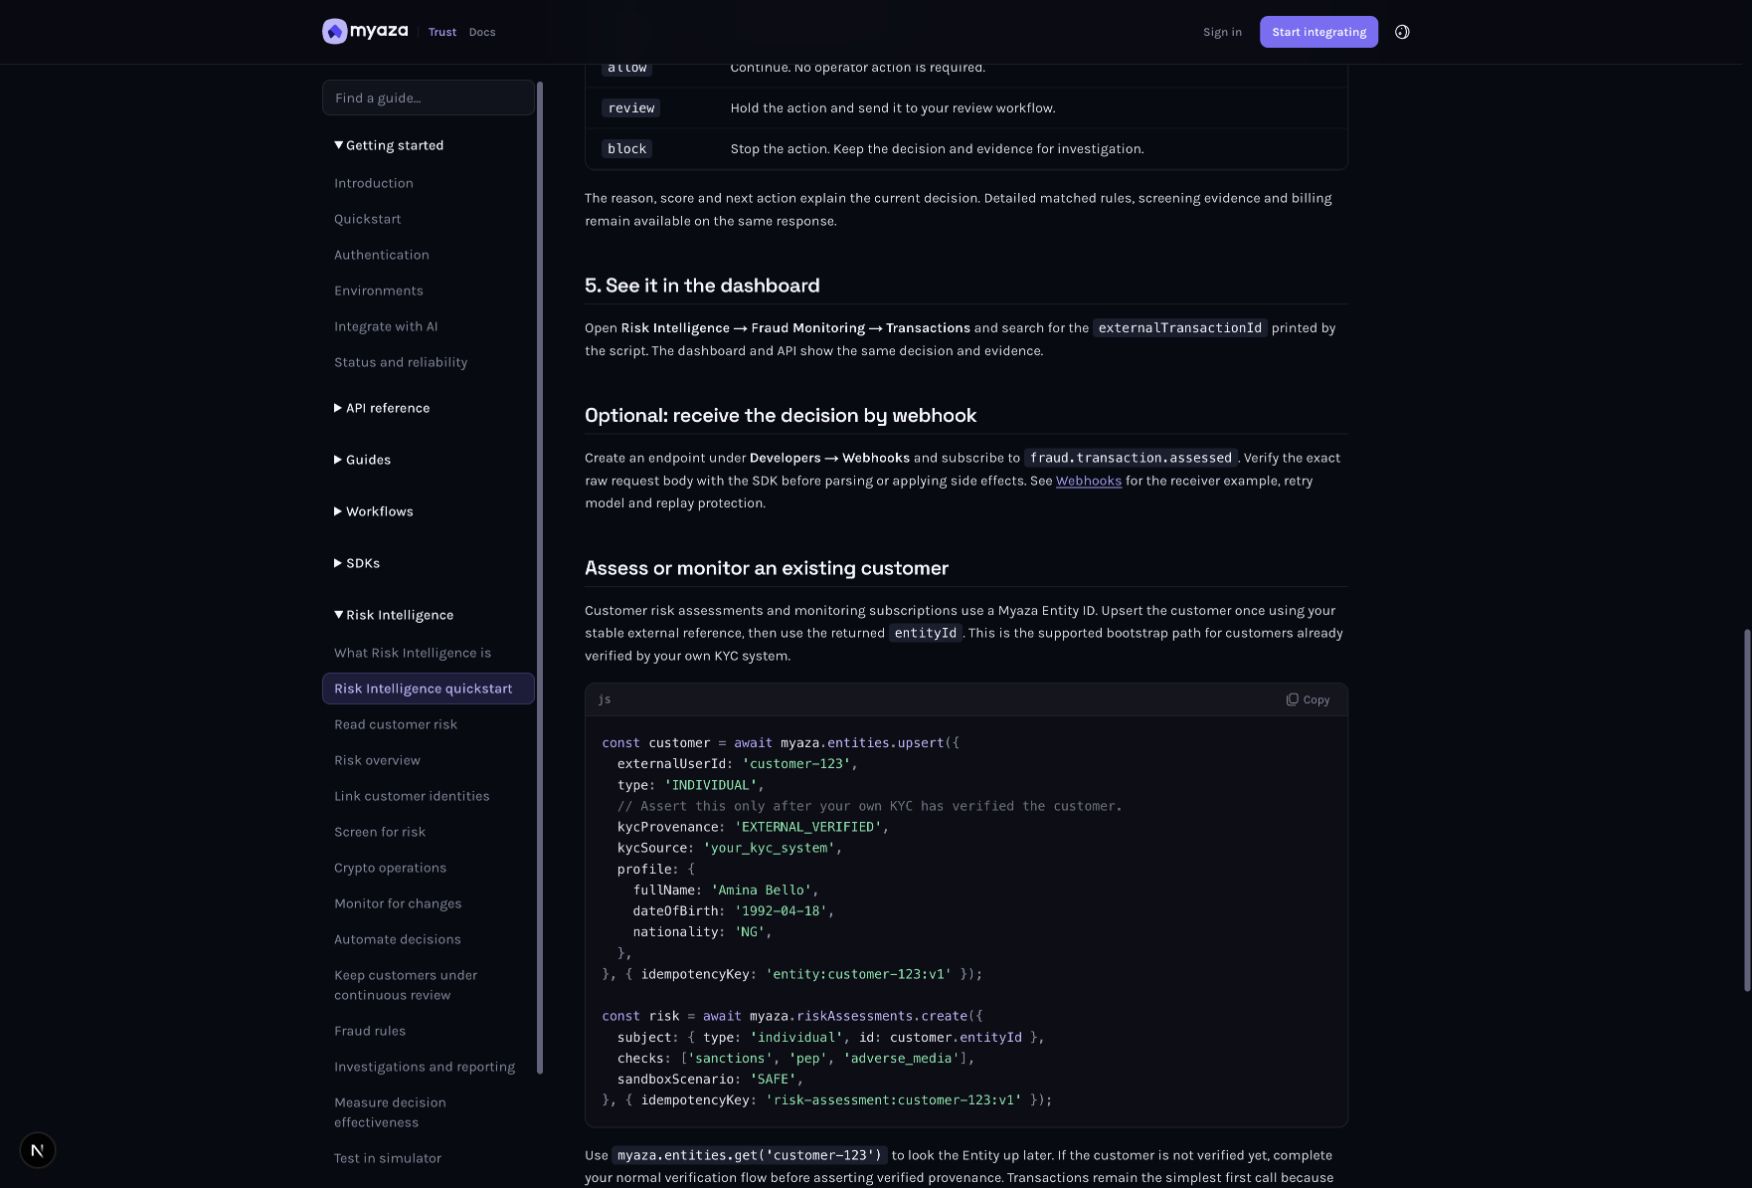
Task: Open Link customer identities
Action: tap(412, 797)
